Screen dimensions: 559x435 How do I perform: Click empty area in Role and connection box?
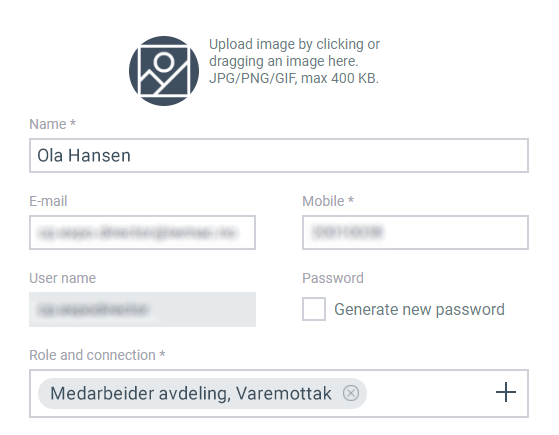point(428,393)
